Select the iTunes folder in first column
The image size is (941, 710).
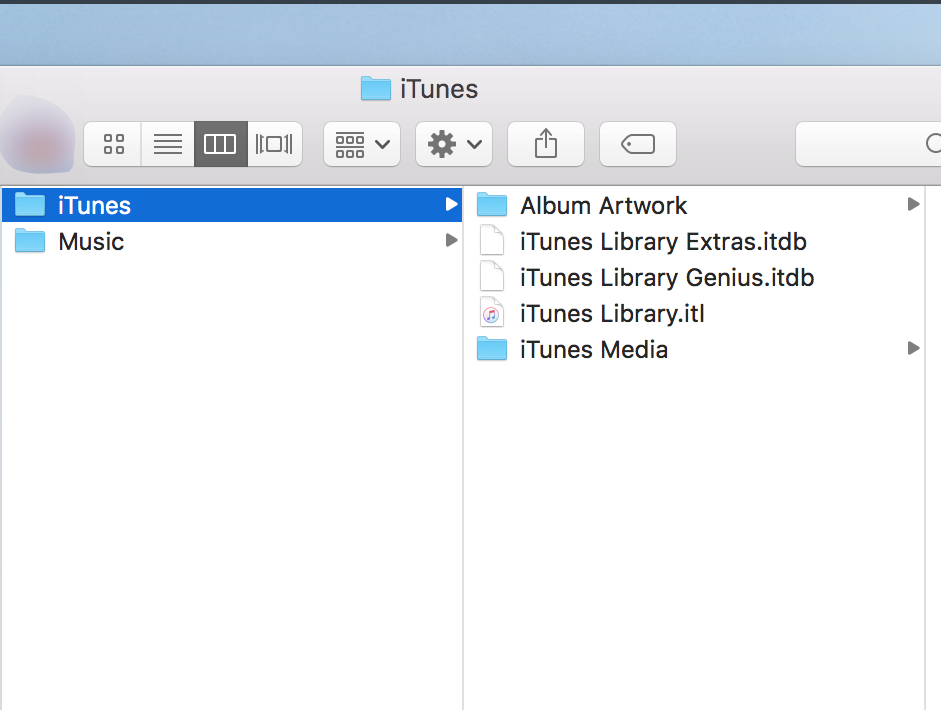232,205
